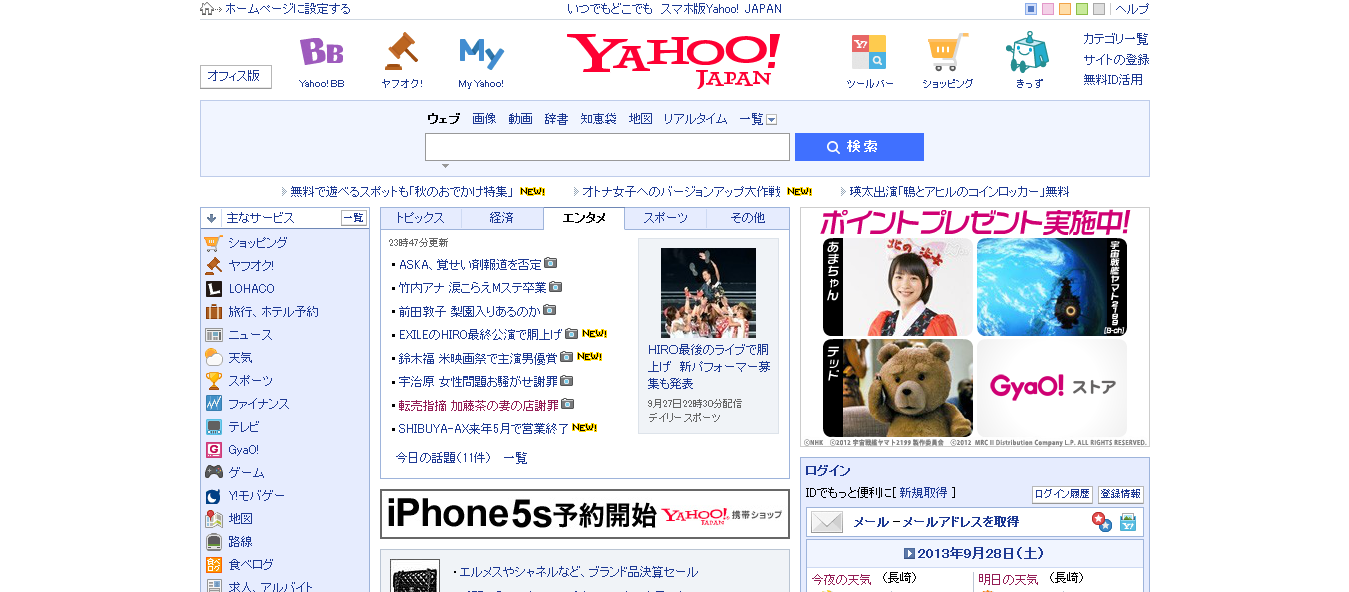Switch to the トピックス news tab
The height and width of the screenshot is (592, 1349).
(x=420, y=218)
